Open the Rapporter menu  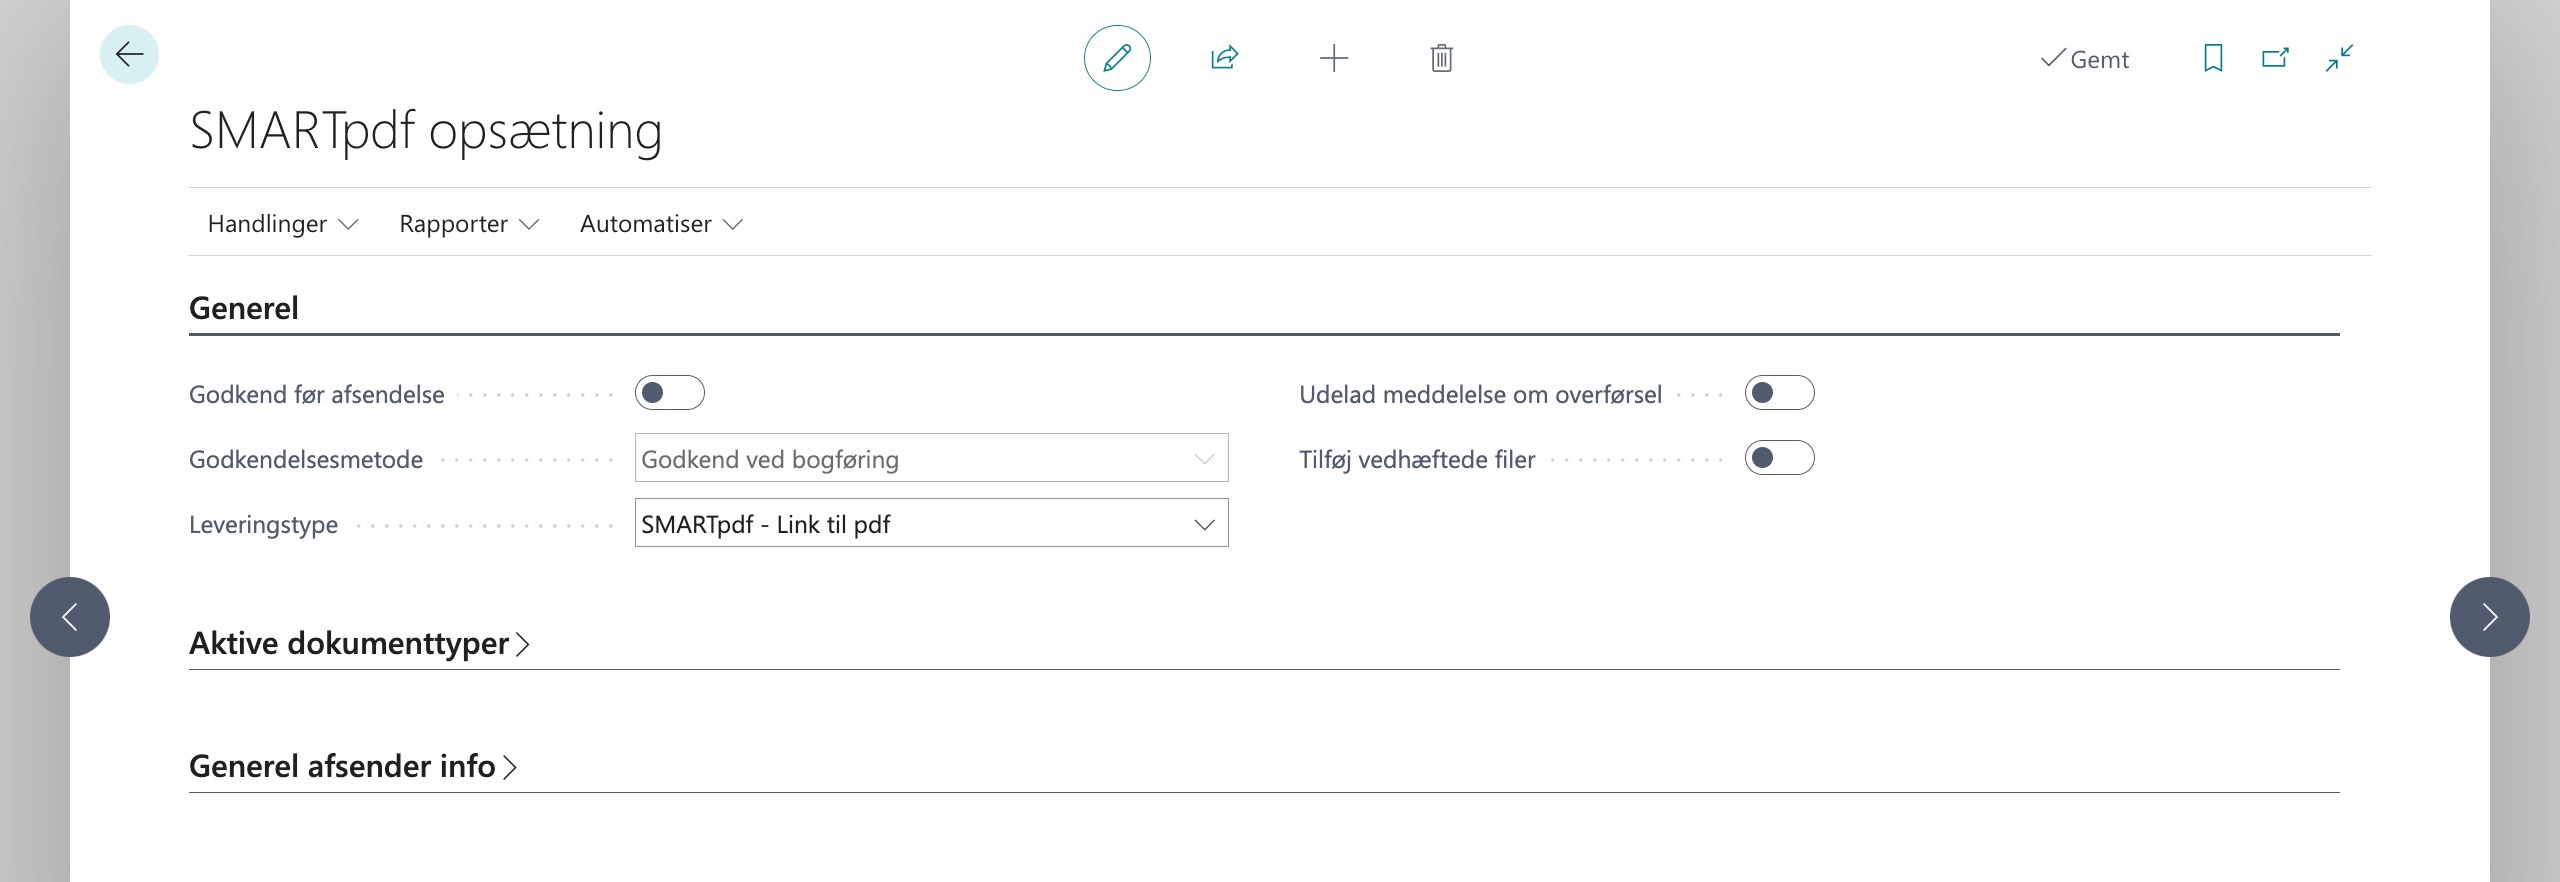coord(468,224)
